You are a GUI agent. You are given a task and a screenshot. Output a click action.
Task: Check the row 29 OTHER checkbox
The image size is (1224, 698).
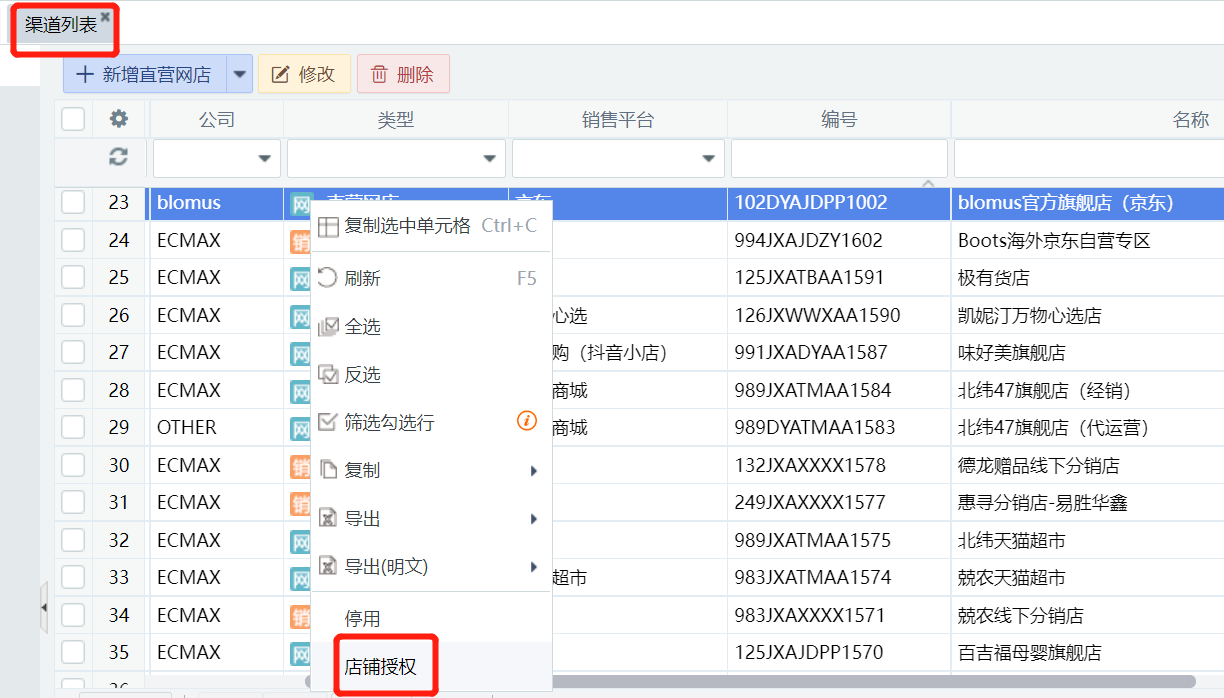73,427
